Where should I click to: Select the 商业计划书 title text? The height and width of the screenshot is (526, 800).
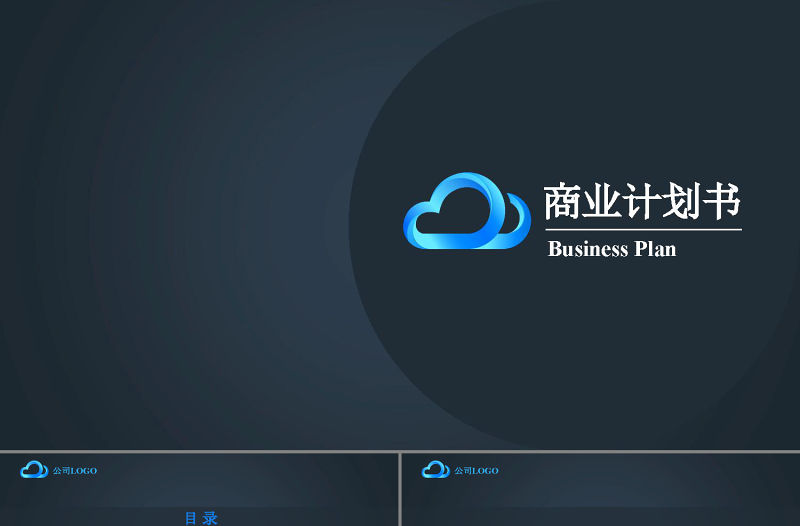pyautogui.click(x=642, y=201)
